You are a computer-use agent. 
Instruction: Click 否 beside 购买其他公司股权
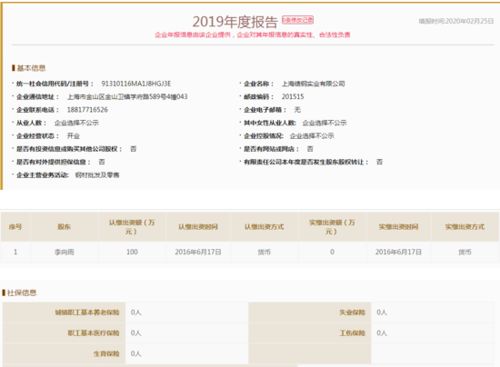(133, 149)
